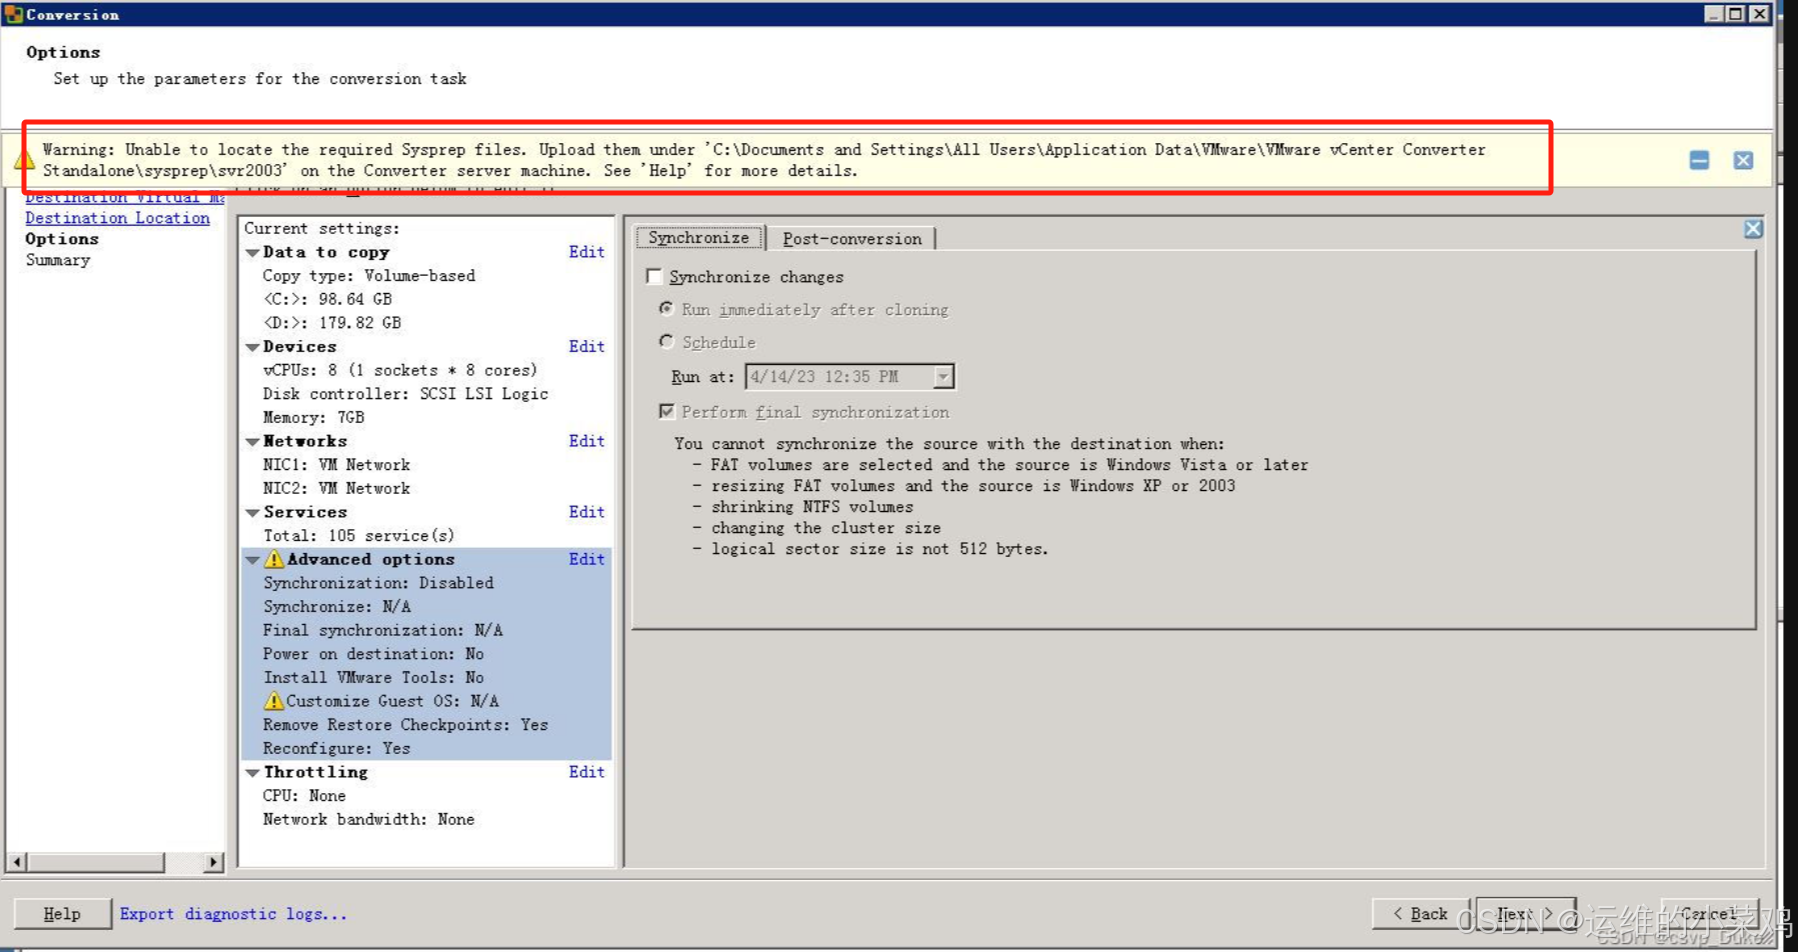
Task: Dismiss warning banner via blue X icon
Action: 1742,160
